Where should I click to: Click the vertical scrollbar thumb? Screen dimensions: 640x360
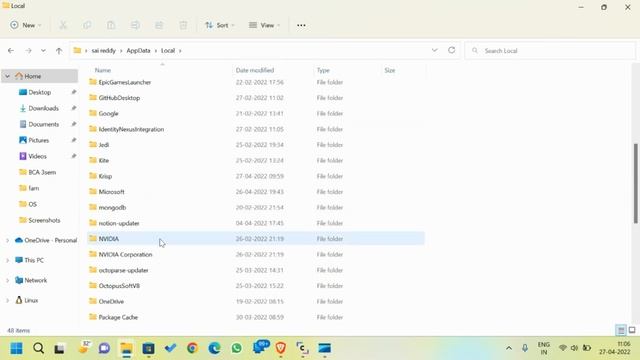[x=636, y=184]
